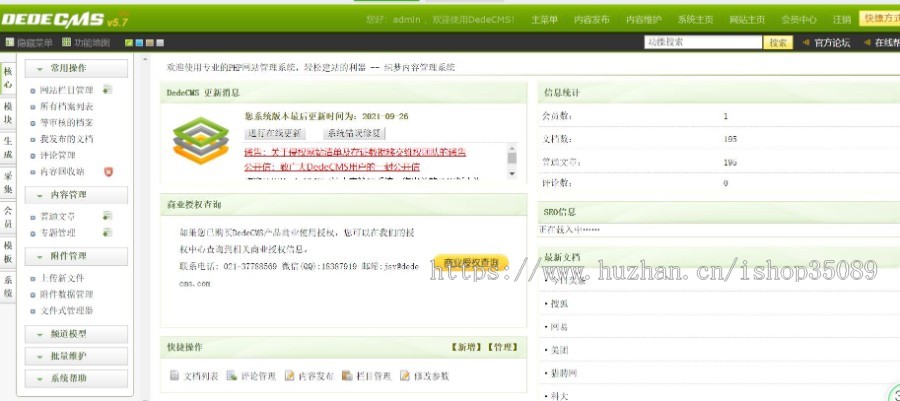Expand the 频道模型 menu section

[x=76, y=334]
